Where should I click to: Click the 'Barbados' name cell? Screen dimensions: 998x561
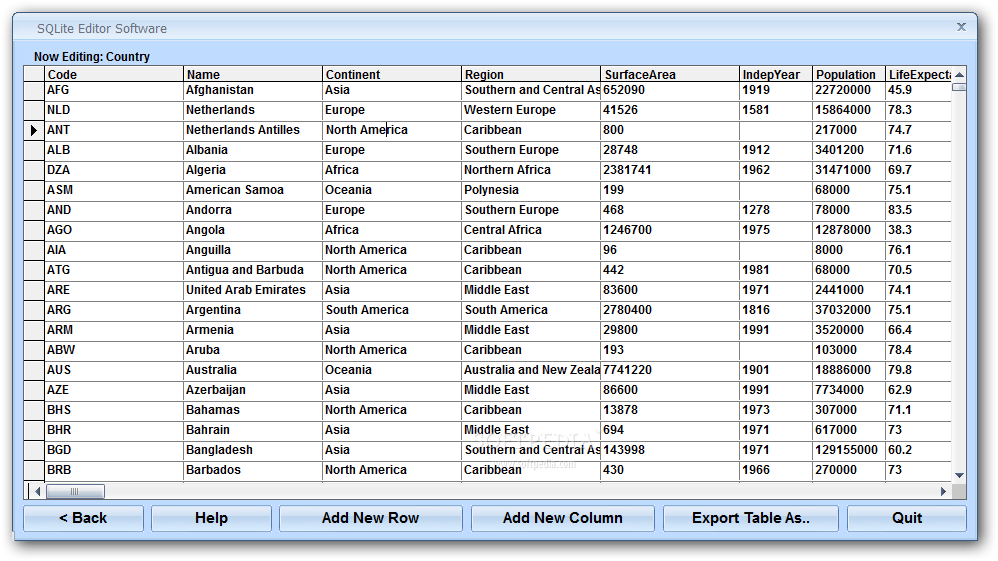point(253,470)
